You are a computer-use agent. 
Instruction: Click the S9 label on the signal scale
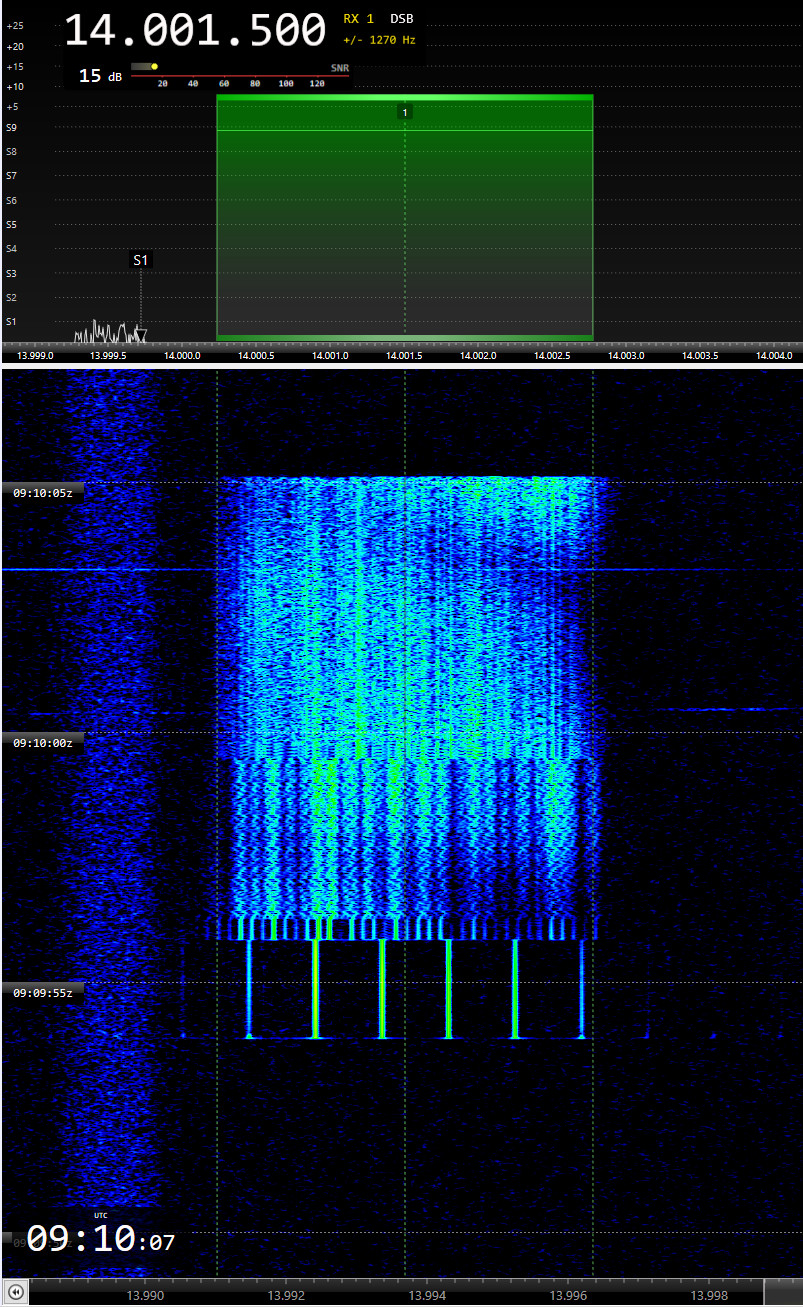12,128
